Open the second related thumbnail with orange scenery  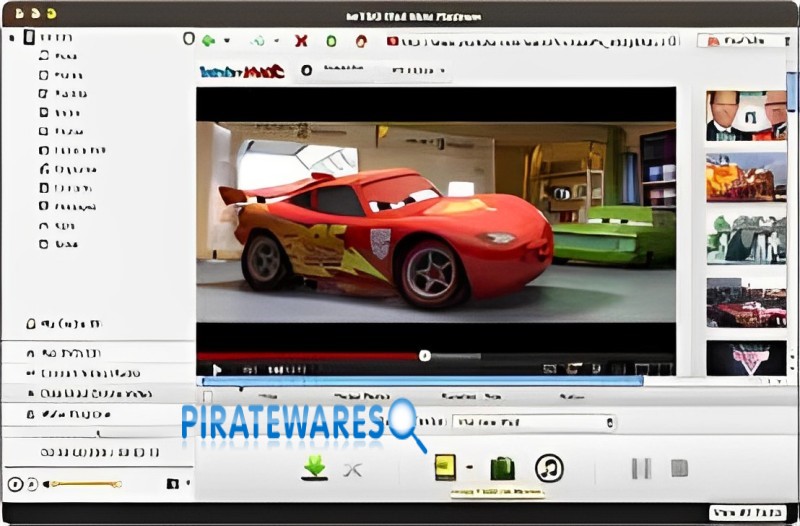746,177
